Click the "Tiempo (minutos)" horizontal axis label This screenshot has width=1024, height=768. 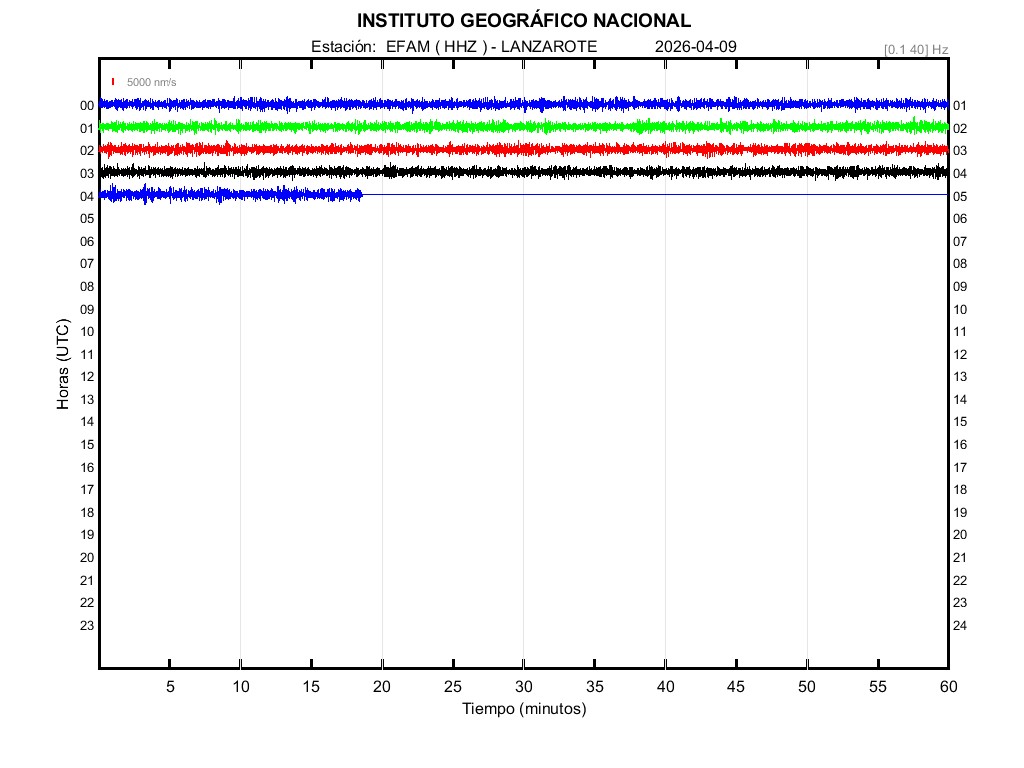[523, 709]
